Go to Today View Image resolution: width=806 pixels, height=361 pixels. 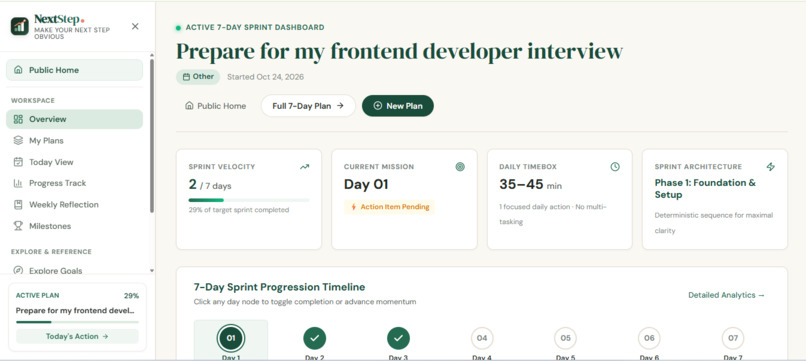(75, 162)
